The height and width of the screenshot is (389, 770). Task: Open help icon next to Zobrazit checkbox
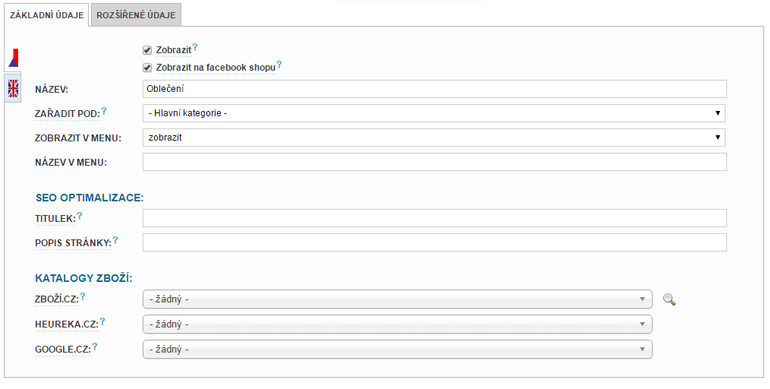(x=195, y=47)
